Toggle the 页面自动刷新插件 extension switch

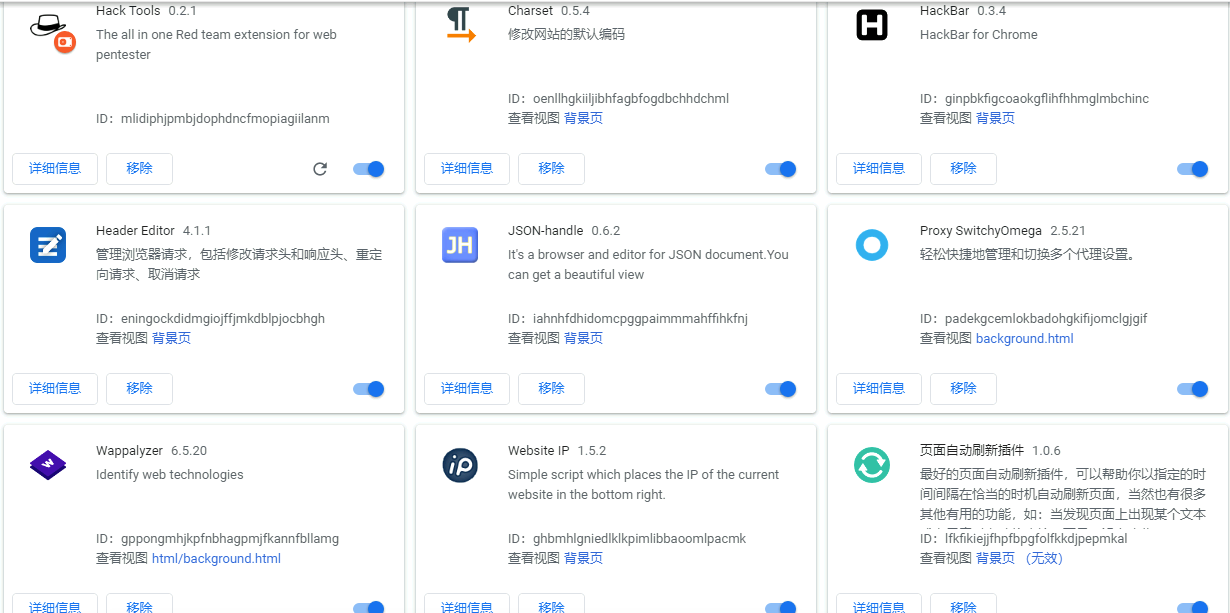tap(1193, 607)
